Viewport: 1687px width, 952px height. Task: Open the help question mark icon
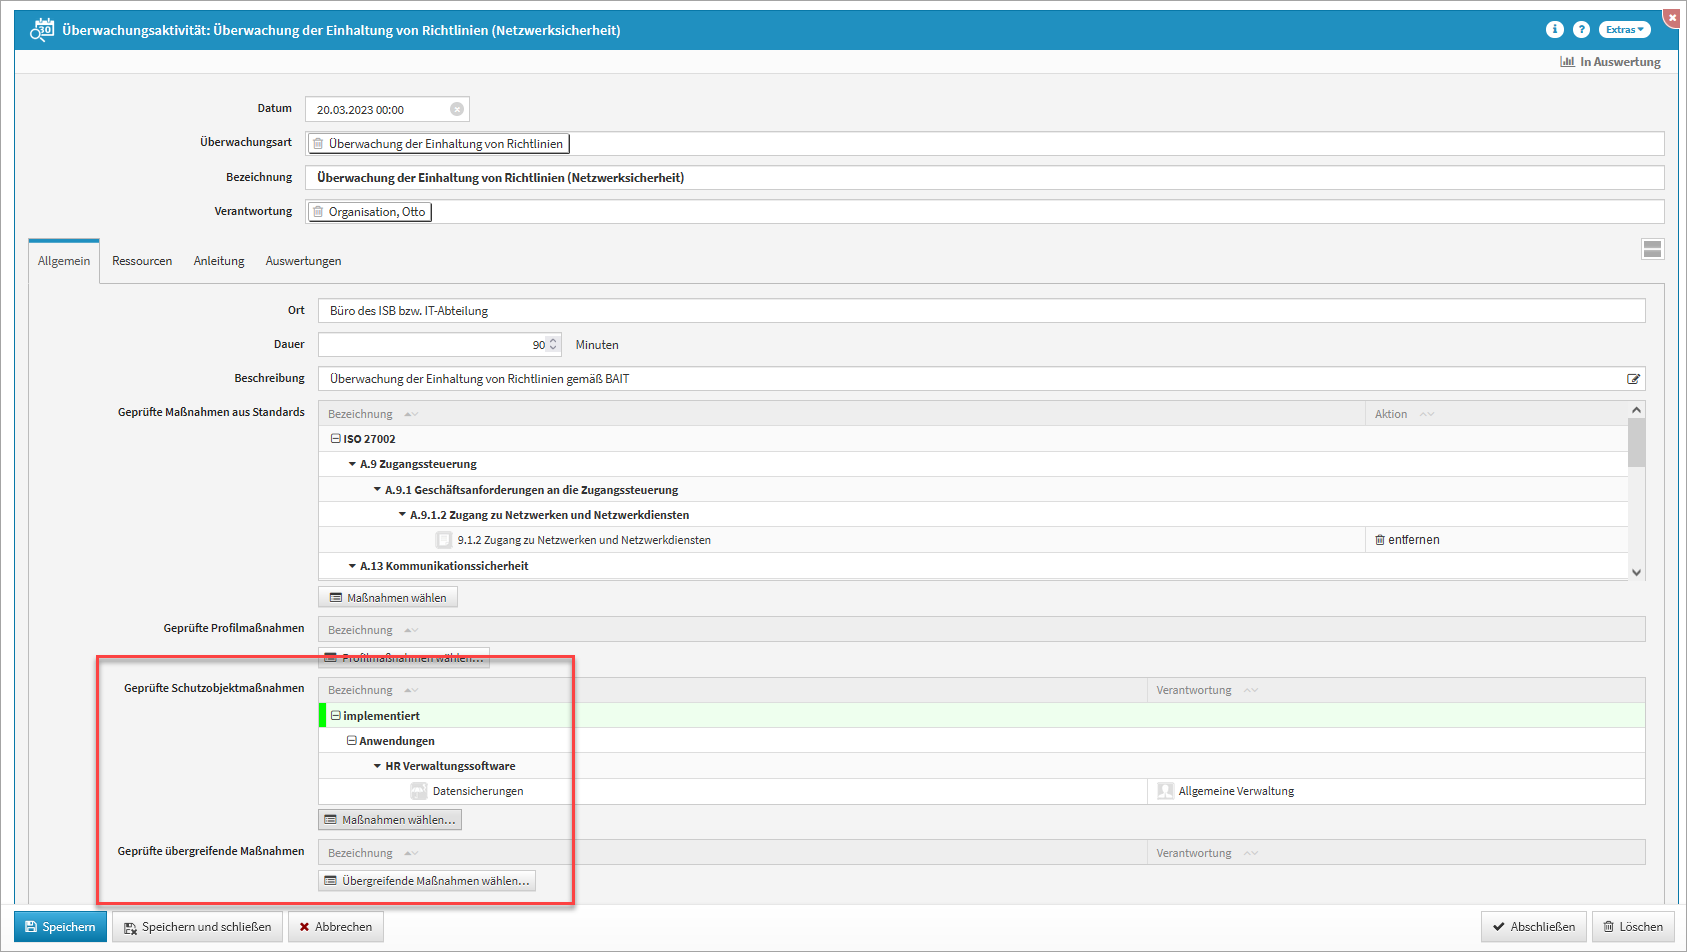(x=1581, y=30)
